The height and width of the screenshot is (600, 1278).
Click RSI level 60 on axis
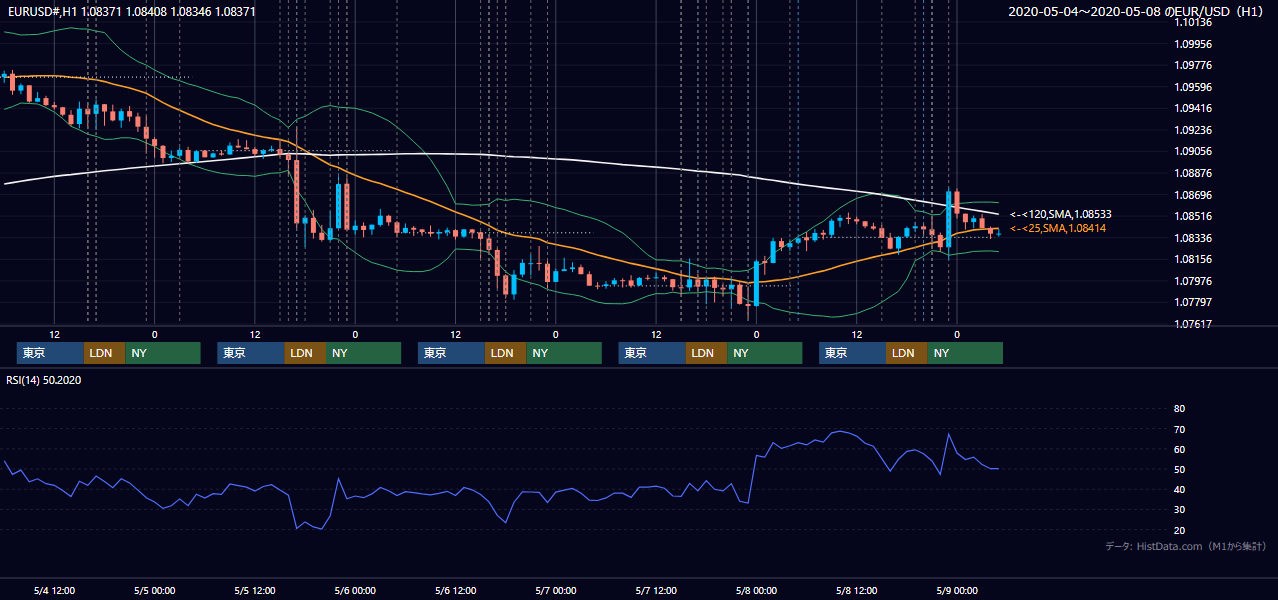pyautogui.click(x=1179, y=450)
